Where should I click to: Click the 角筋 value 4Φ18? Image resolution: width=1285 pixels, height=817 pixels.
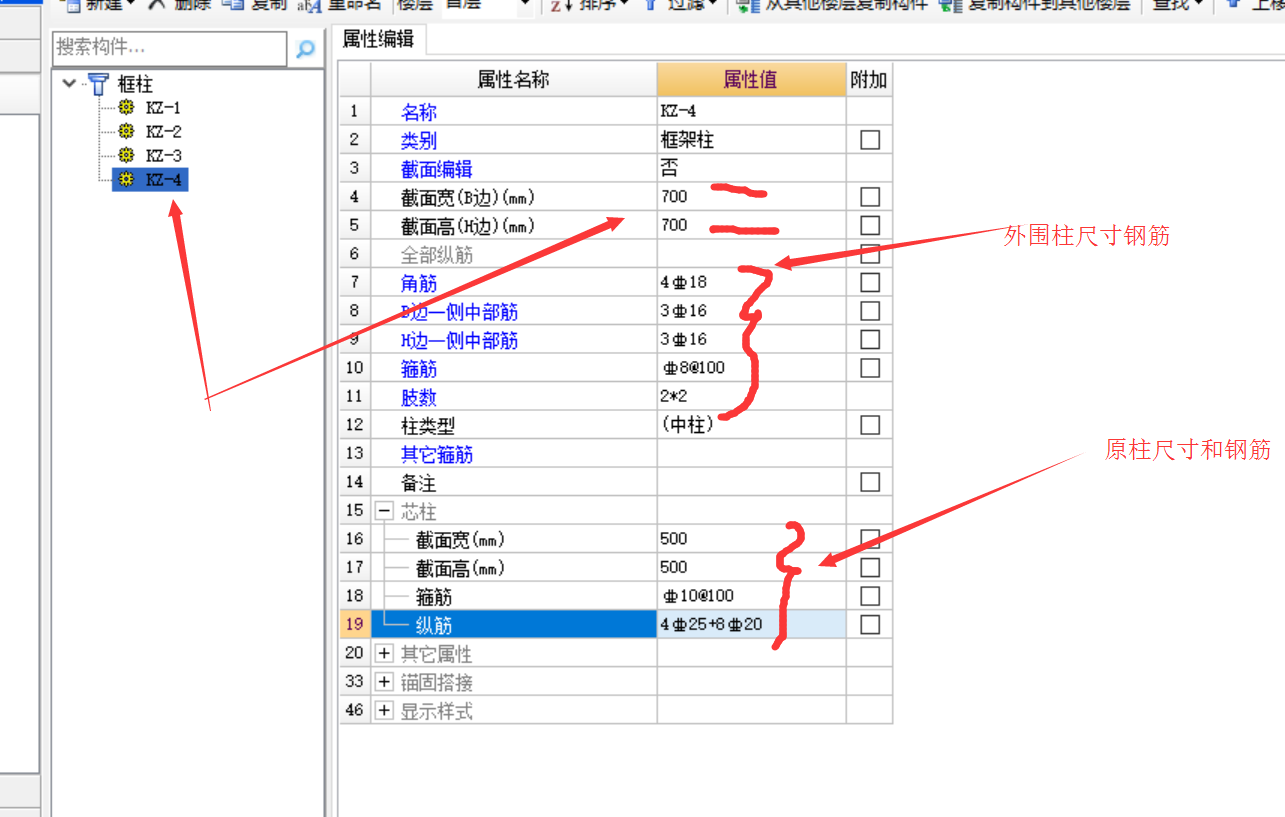[x=751, y=283]
